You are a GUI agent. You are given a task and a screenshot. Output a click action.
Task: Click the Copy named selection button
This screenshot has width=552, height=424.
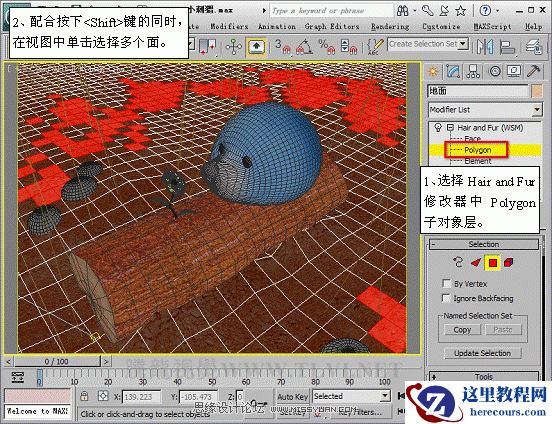(462, 330)
